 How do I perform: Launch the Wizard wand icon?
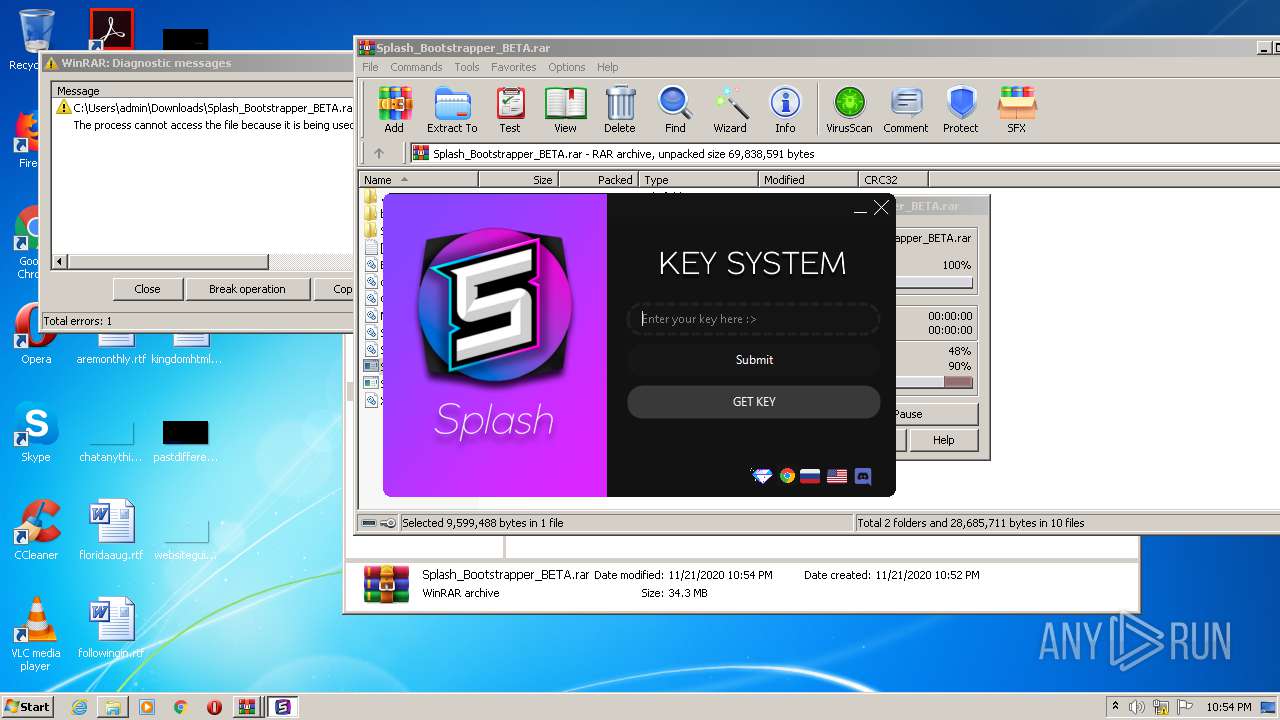click(730, 110)
